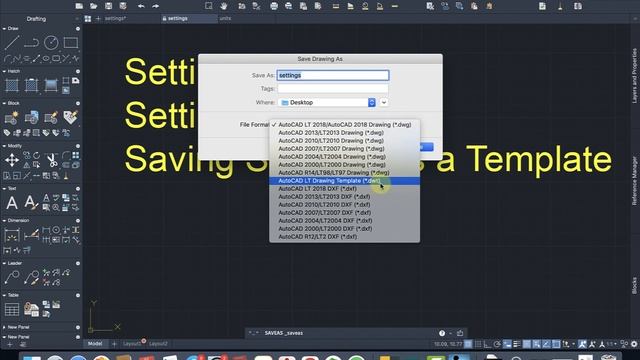640x360 pixels.
Task: Click the Save icon in top toolbar
Action: pos(108,6)
